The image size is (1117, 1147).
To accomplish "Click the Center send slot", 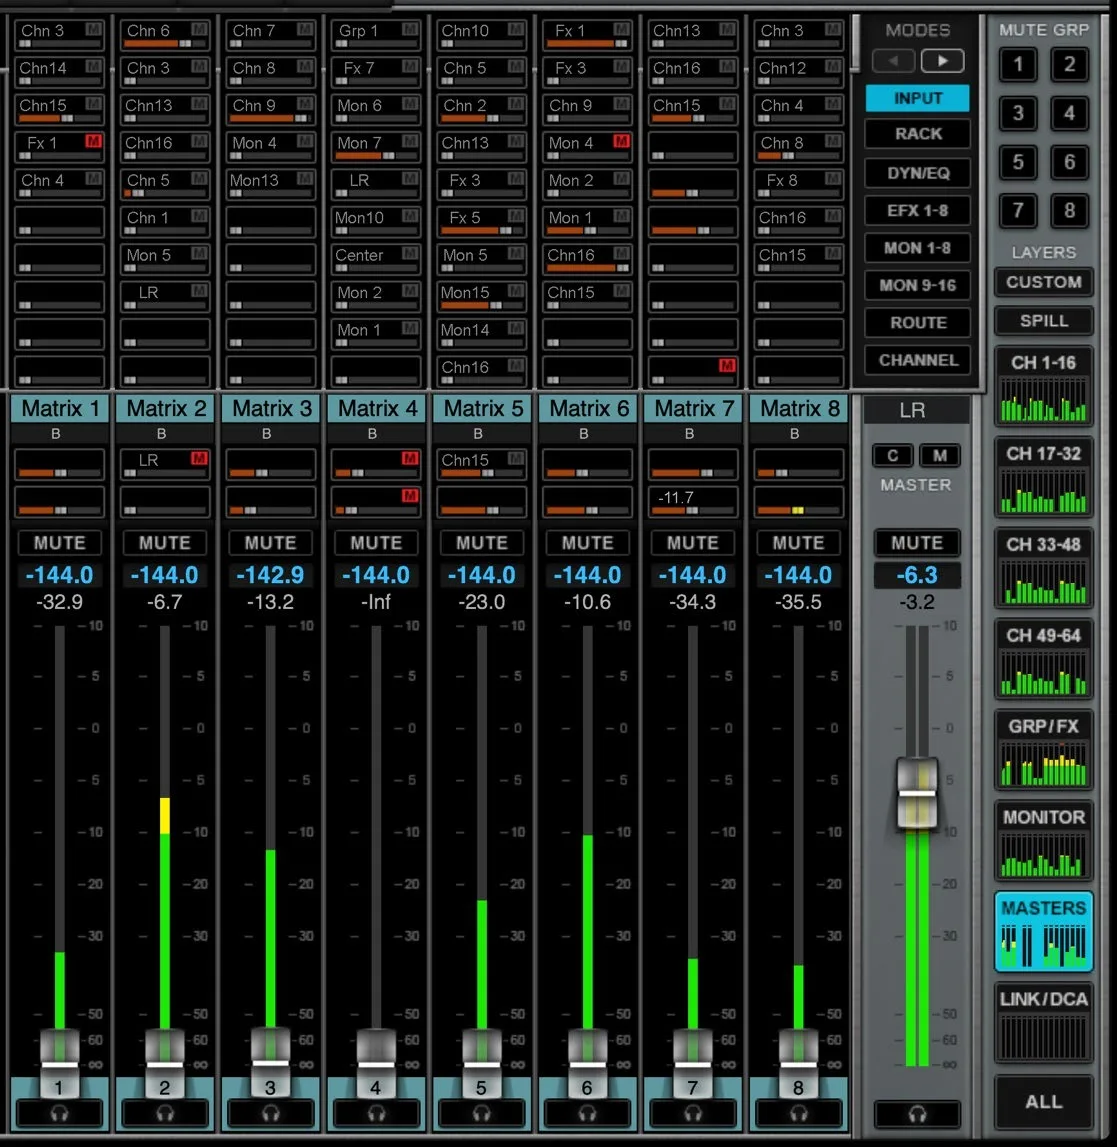I will (376, 259).
